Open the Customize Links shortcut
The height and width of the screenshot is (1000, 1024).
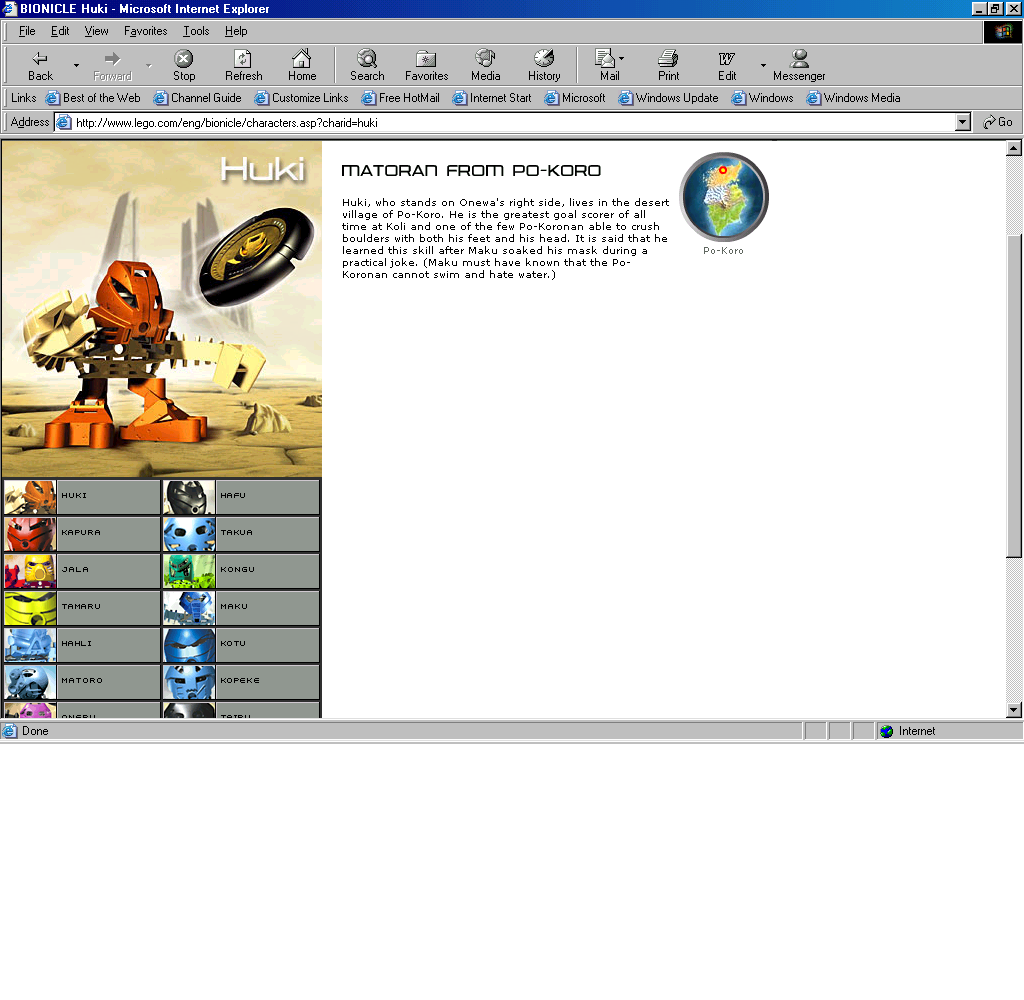[301, 98]
